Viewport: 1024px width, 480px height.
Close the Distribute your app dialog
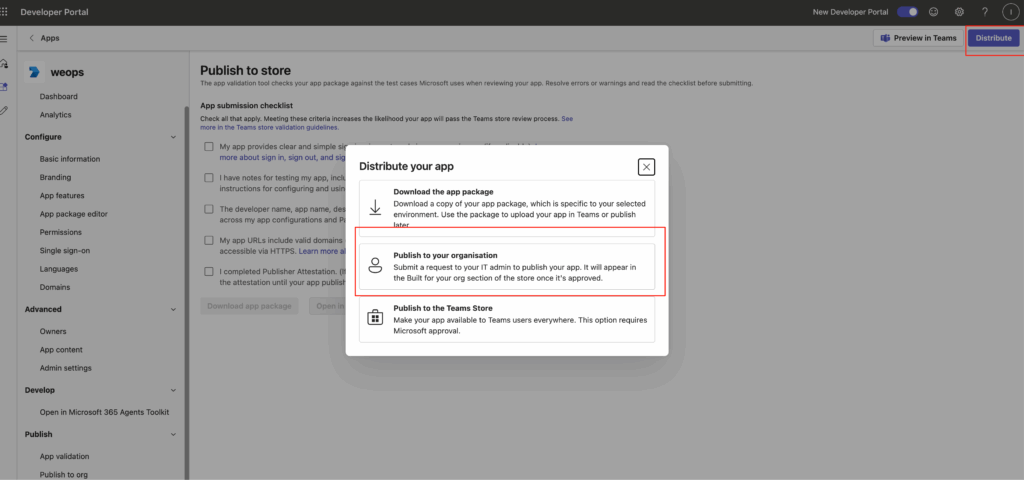tap(647, 167)
